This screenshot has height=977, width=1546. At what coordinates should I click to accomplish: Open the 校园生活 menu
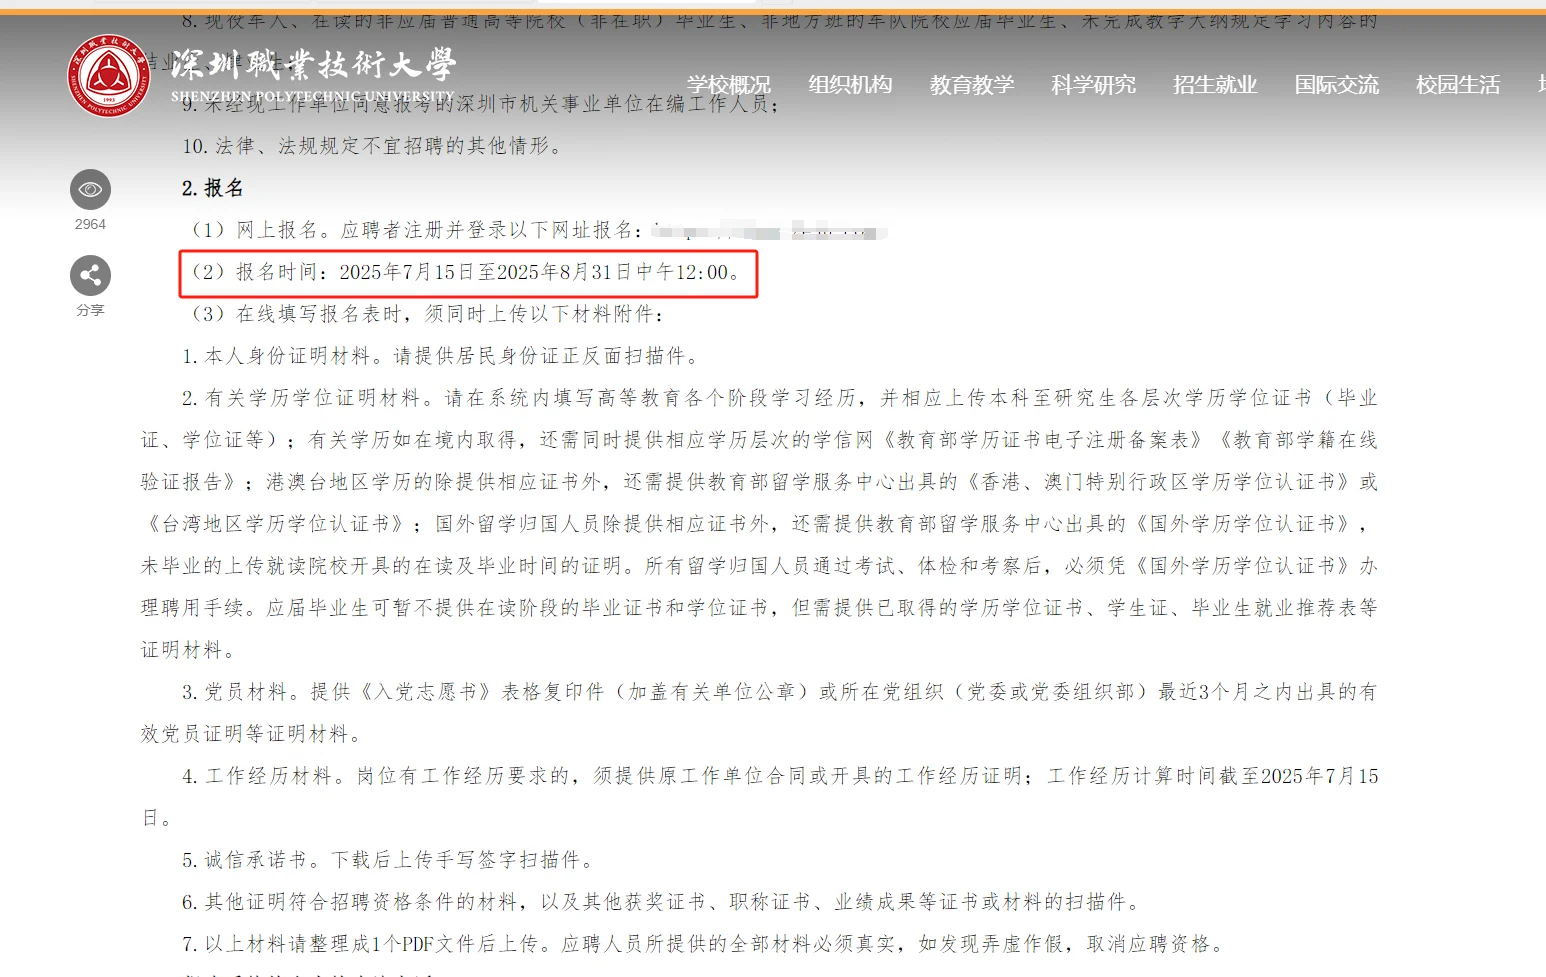(1458, 85)
